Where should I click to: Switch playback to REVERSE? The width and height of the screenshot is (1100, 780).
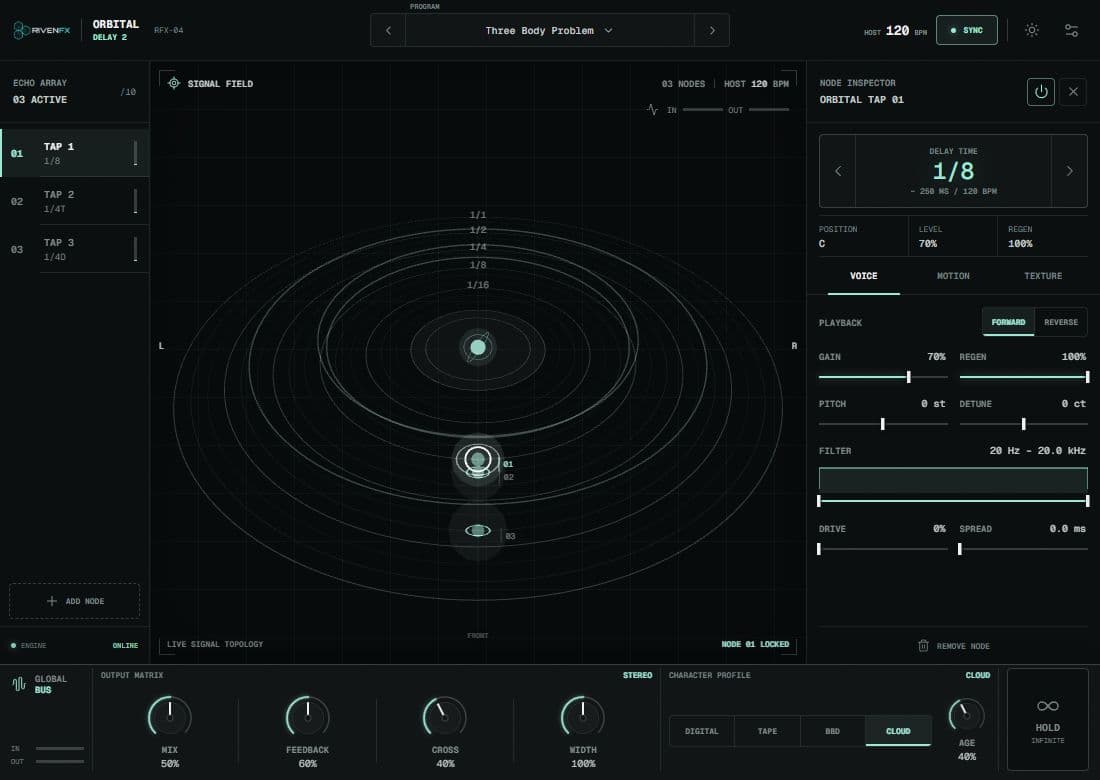[x=1060, y=322]
